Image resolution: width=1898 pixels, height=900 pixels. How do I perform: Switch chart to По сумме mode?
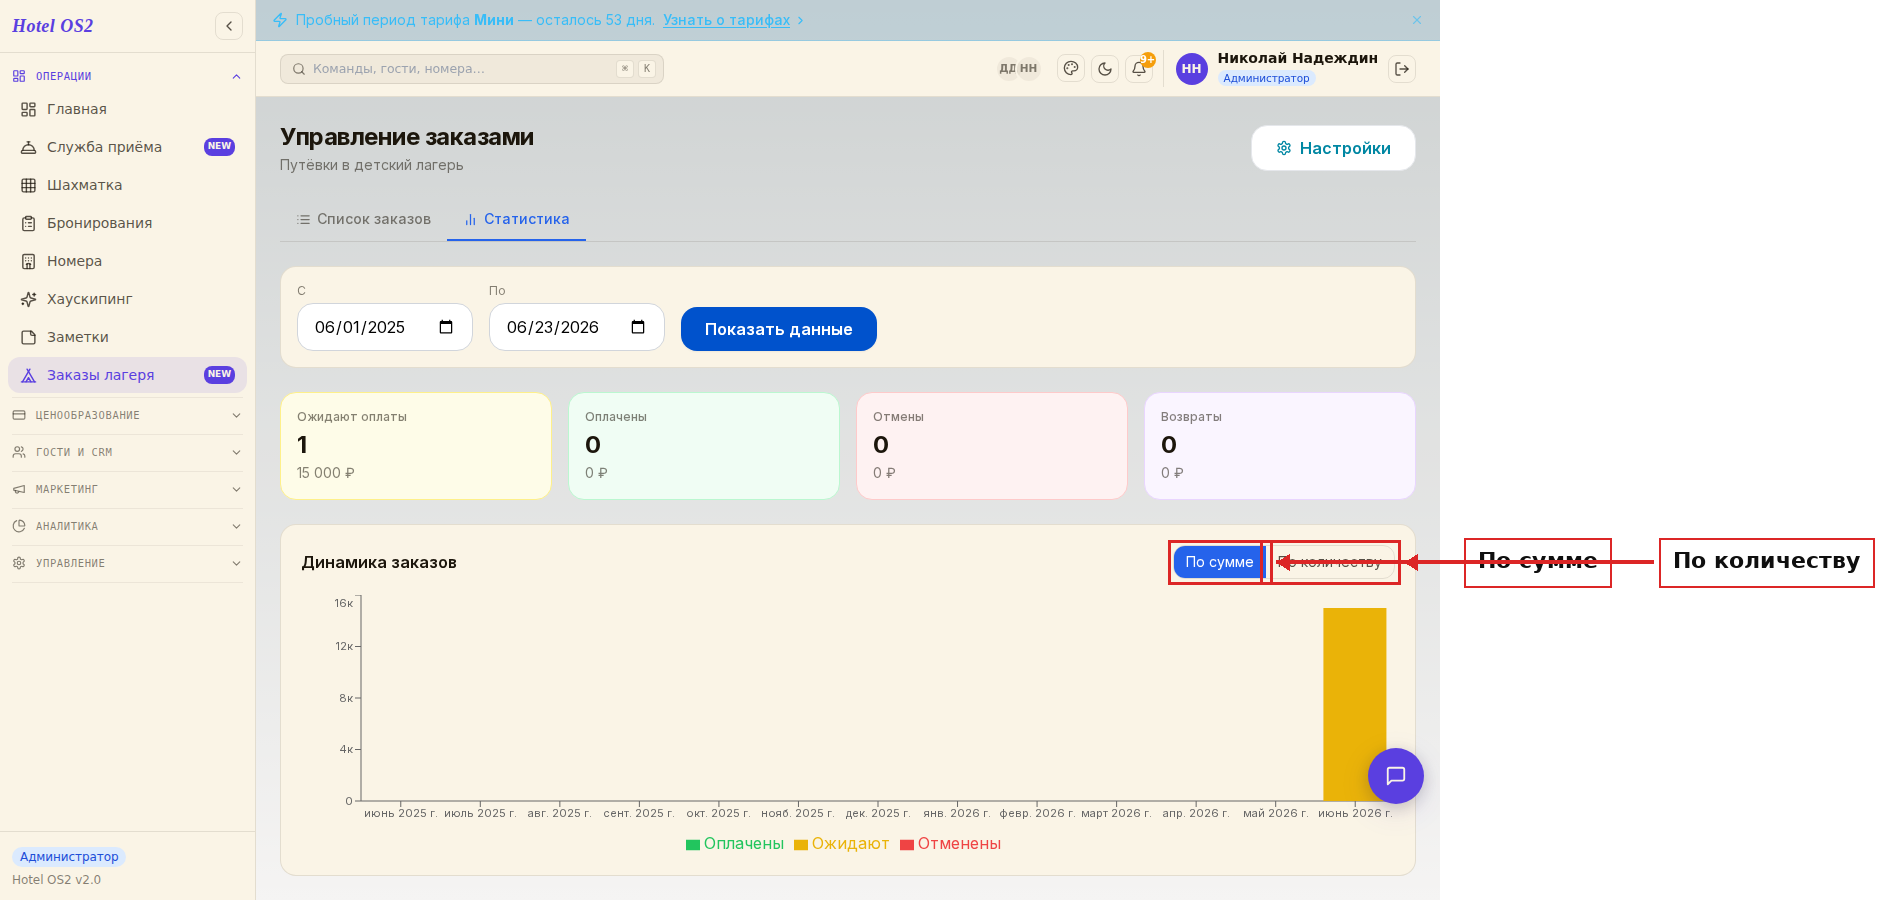[x=1219, y=562]
